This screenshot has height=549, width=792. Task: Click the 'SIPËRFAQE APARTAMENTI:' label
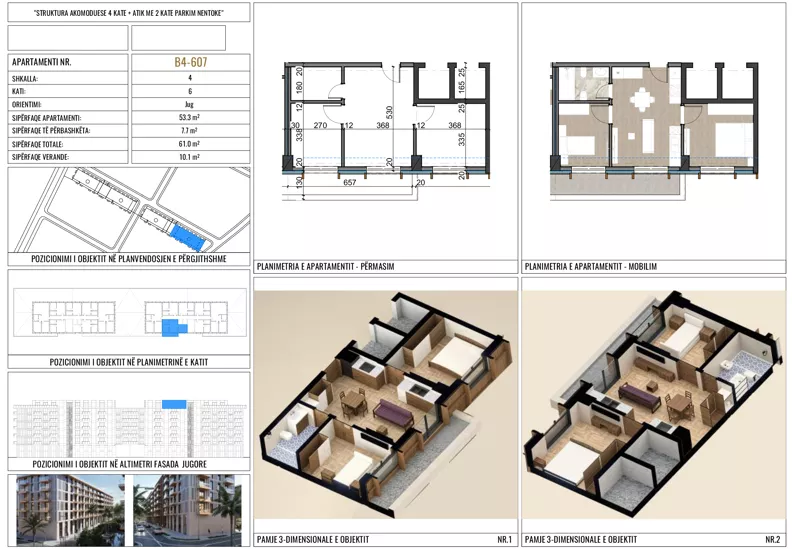click(46, 118)
